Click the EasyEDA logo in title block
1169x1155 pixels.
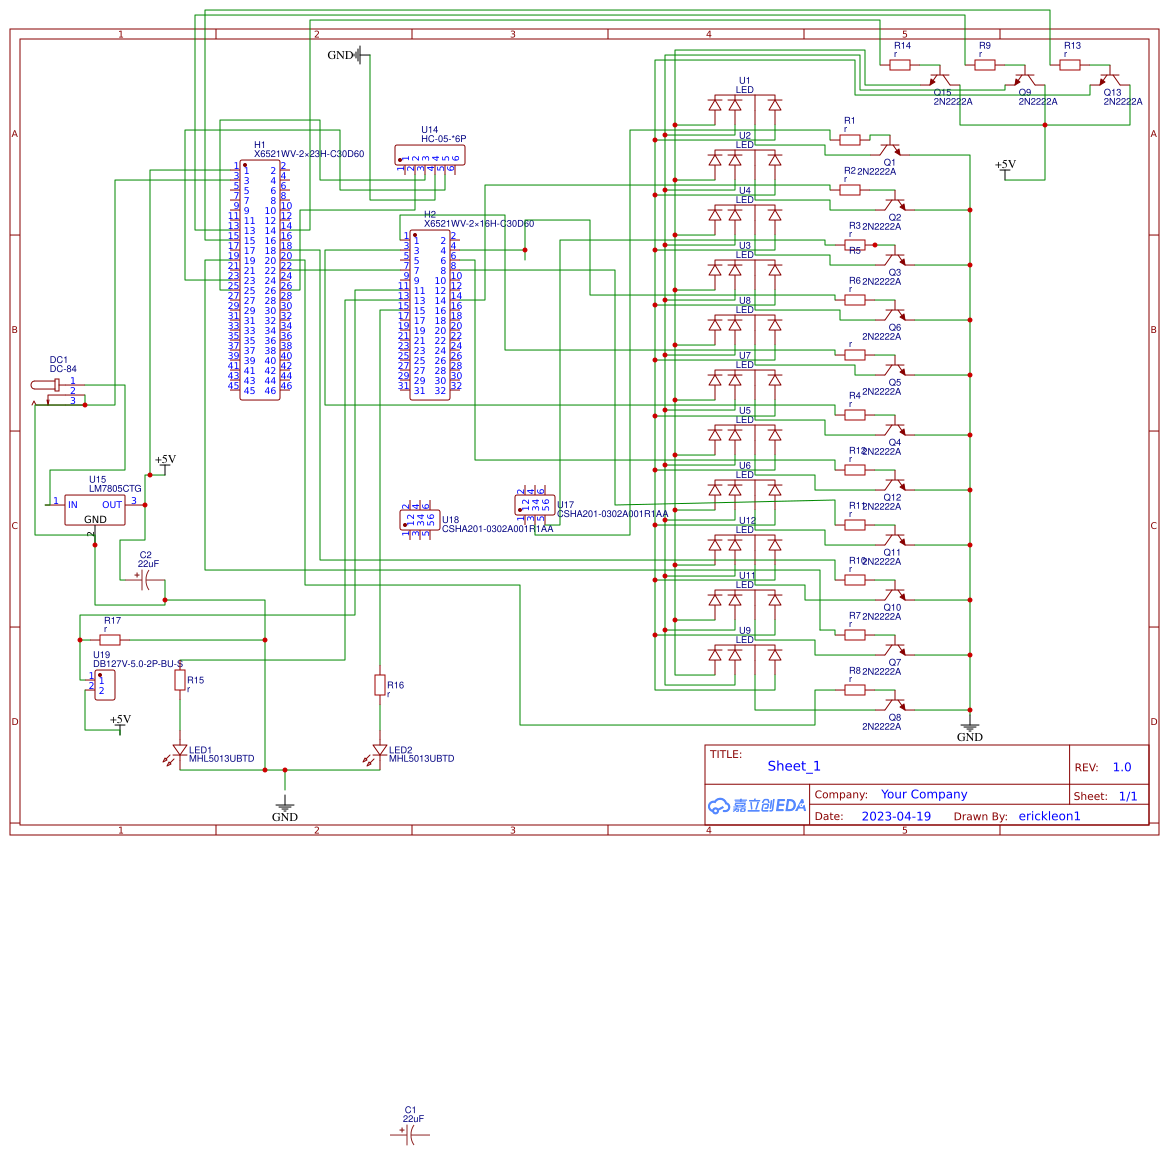point(757,806)
